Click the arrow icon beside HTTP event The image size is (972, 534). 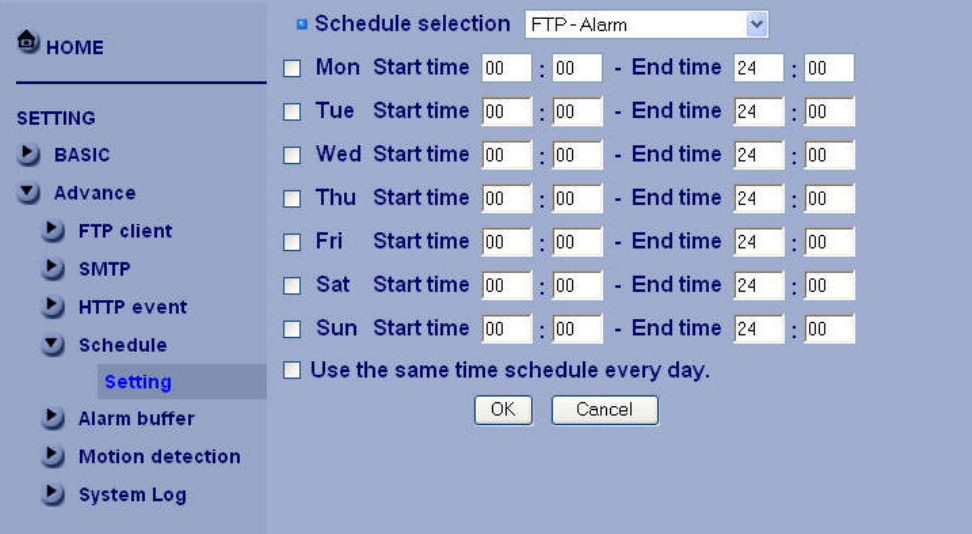[53, 307]
